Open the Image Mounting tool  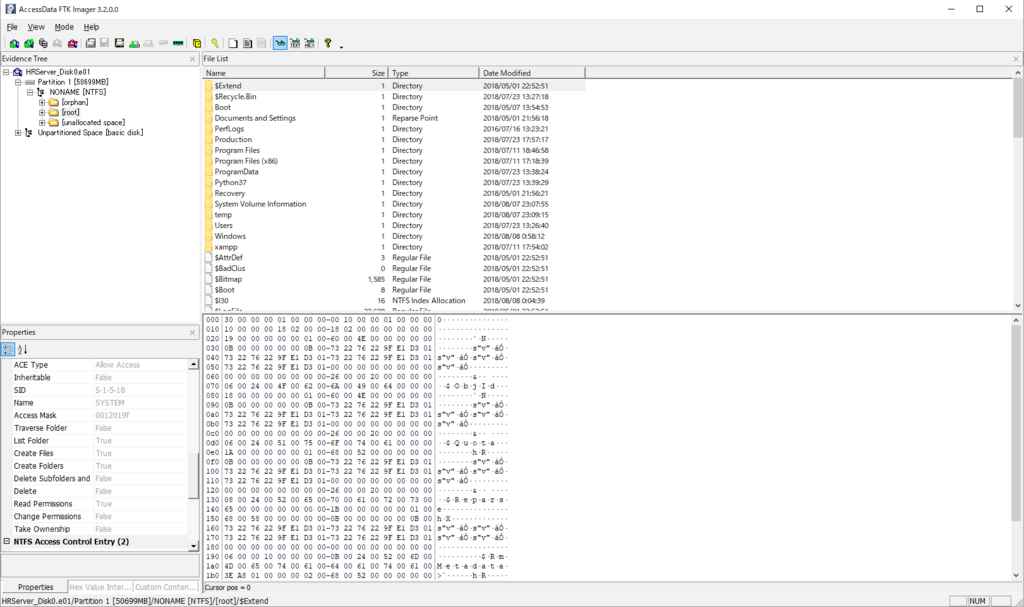pyautogui.click(x=43, y=43)
